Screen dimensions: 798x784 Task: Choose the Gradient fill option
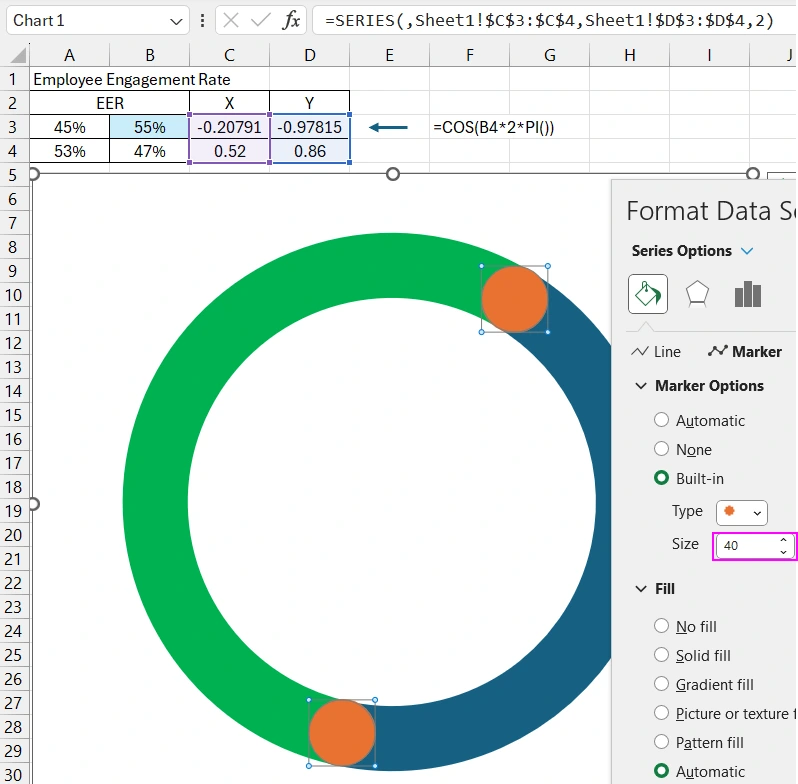click(661, 685)
